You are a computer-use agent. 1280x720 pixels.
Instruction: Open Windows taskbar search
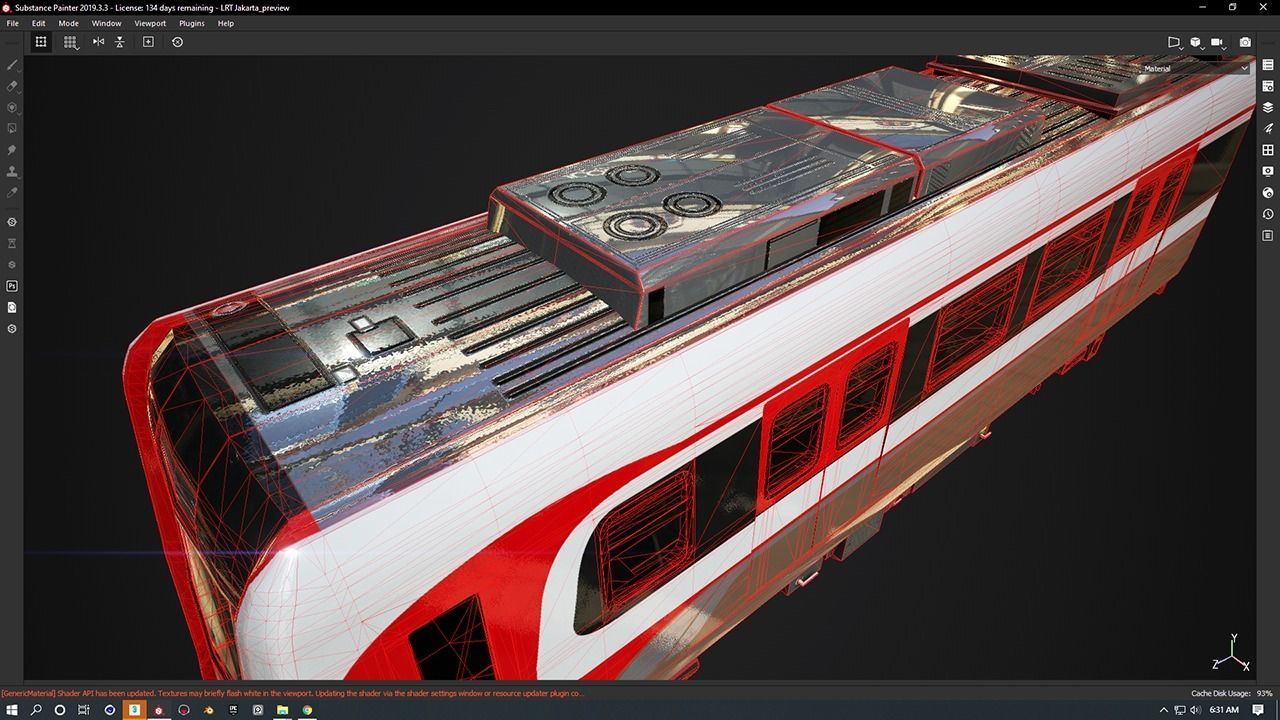(36, 710)
